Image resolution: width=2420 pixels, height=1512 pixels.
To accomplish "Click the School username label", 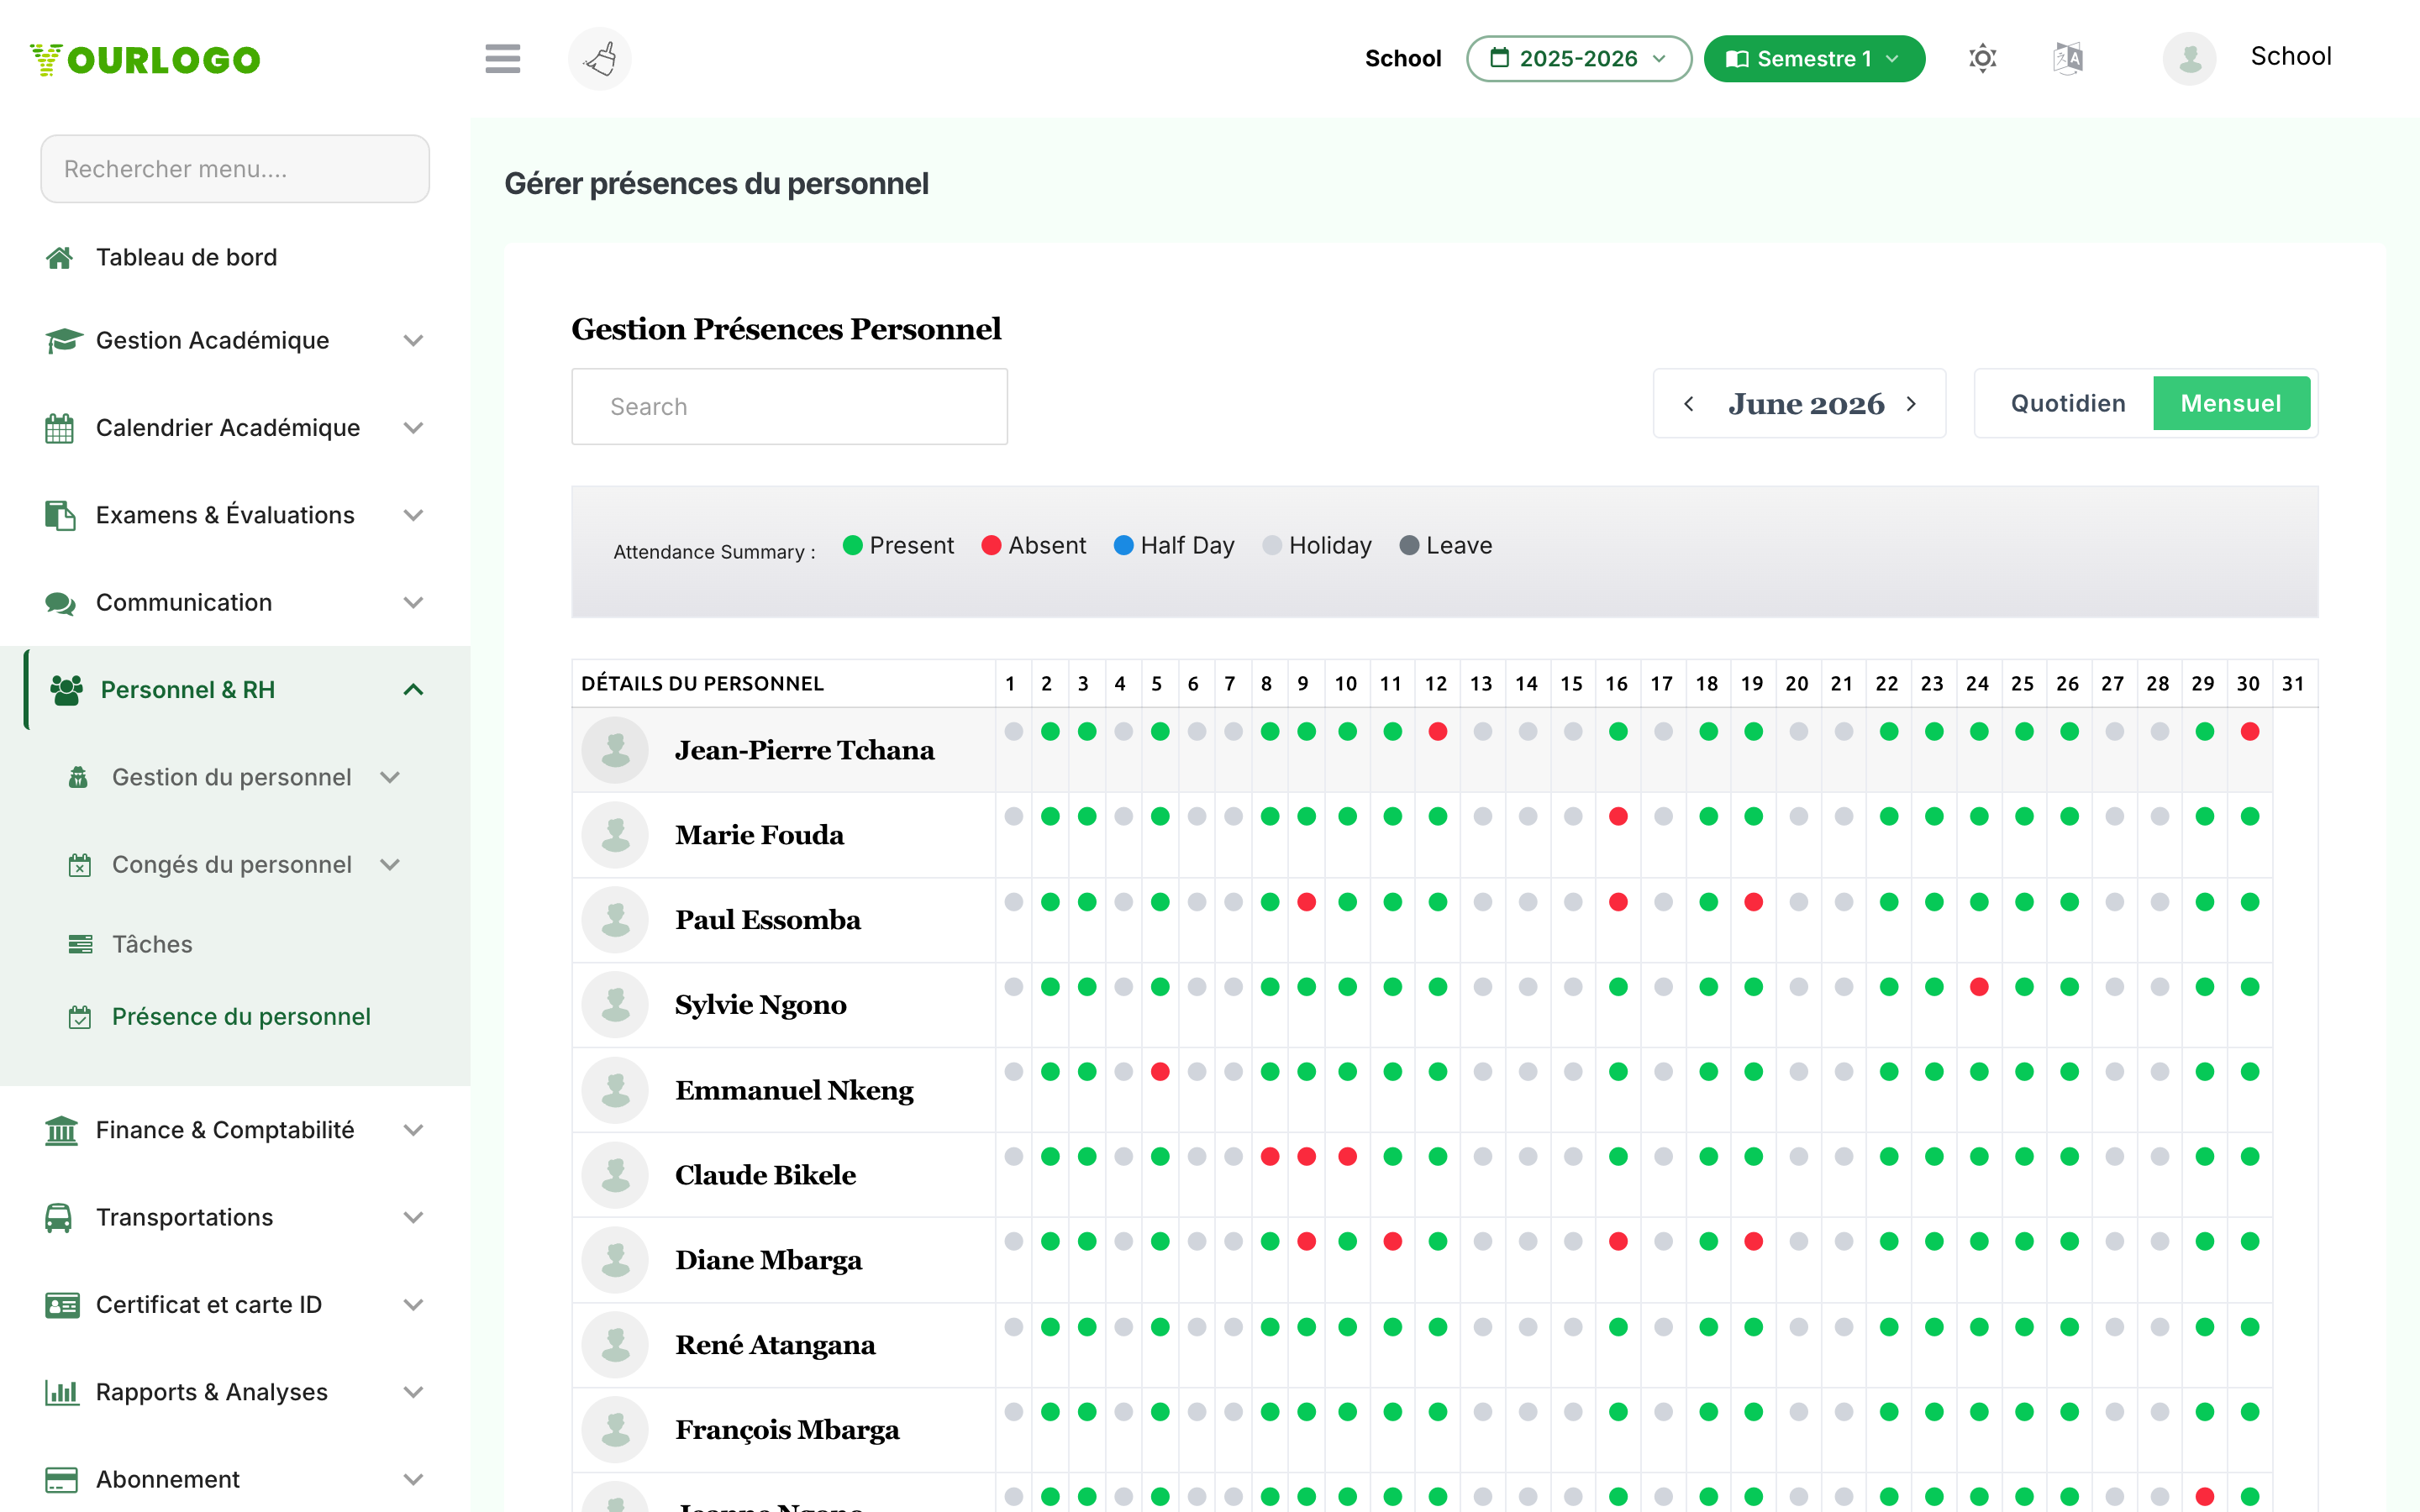I will click(x=2290, y=56).
